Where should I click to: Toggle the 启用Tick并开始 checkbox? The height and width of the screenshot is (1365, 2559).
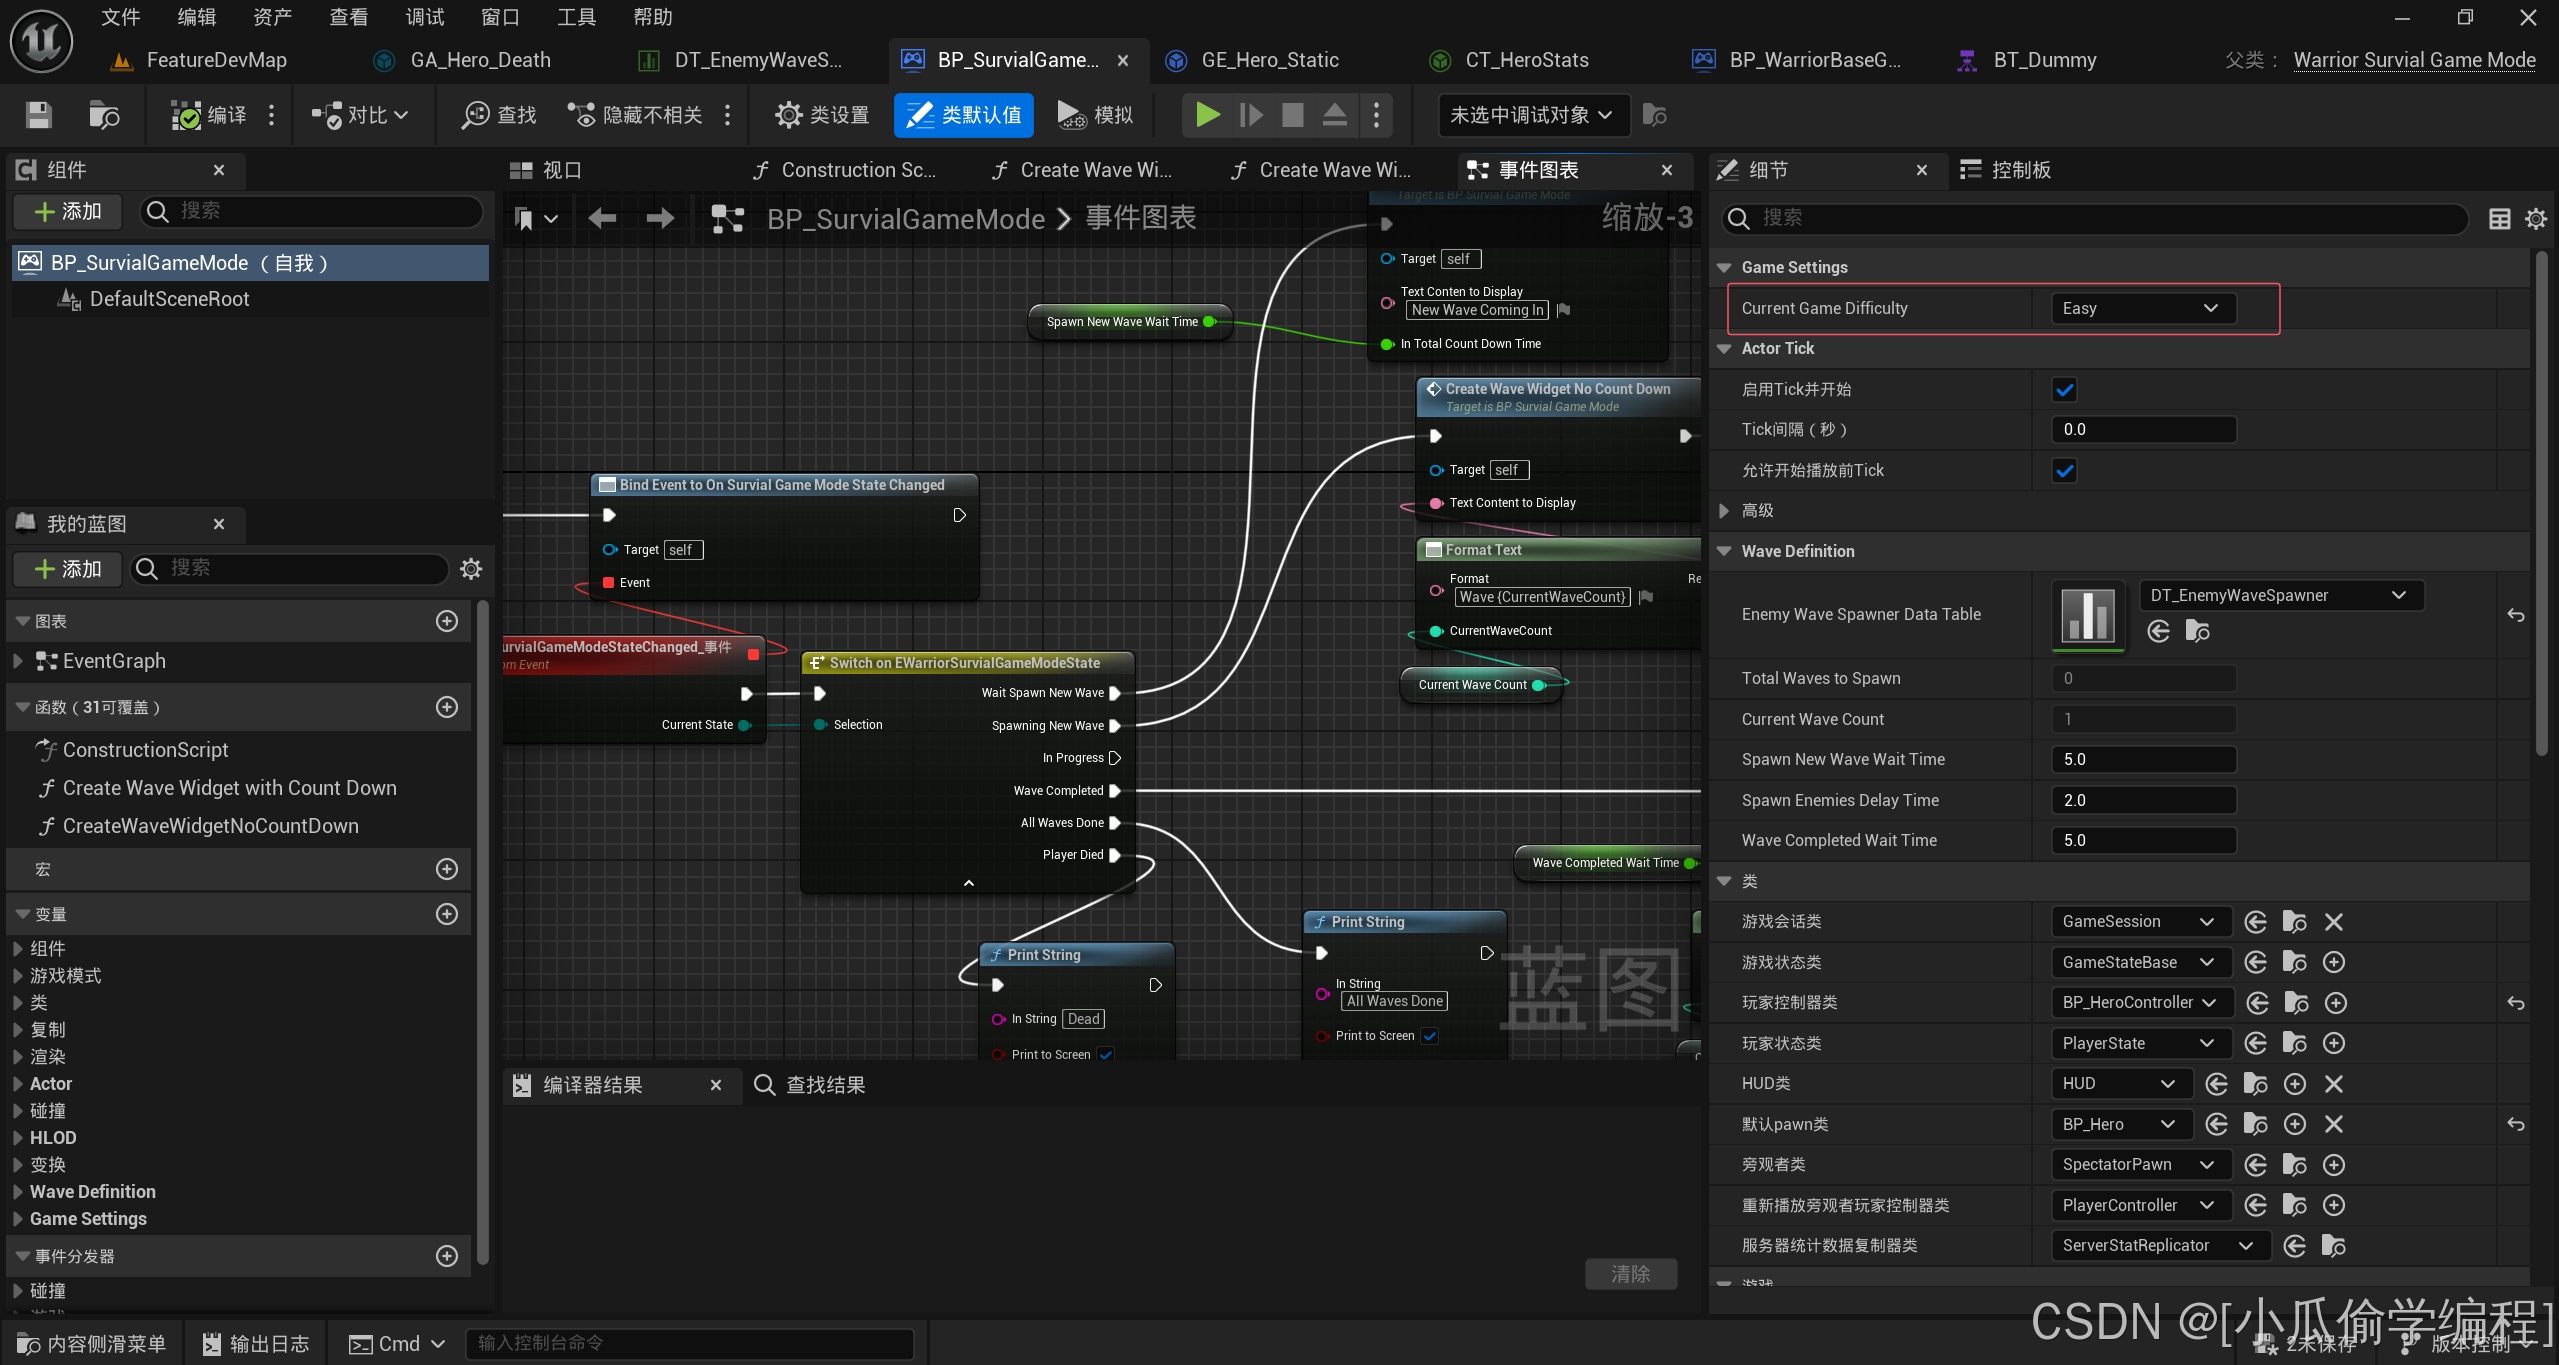tap(2064, 390)
